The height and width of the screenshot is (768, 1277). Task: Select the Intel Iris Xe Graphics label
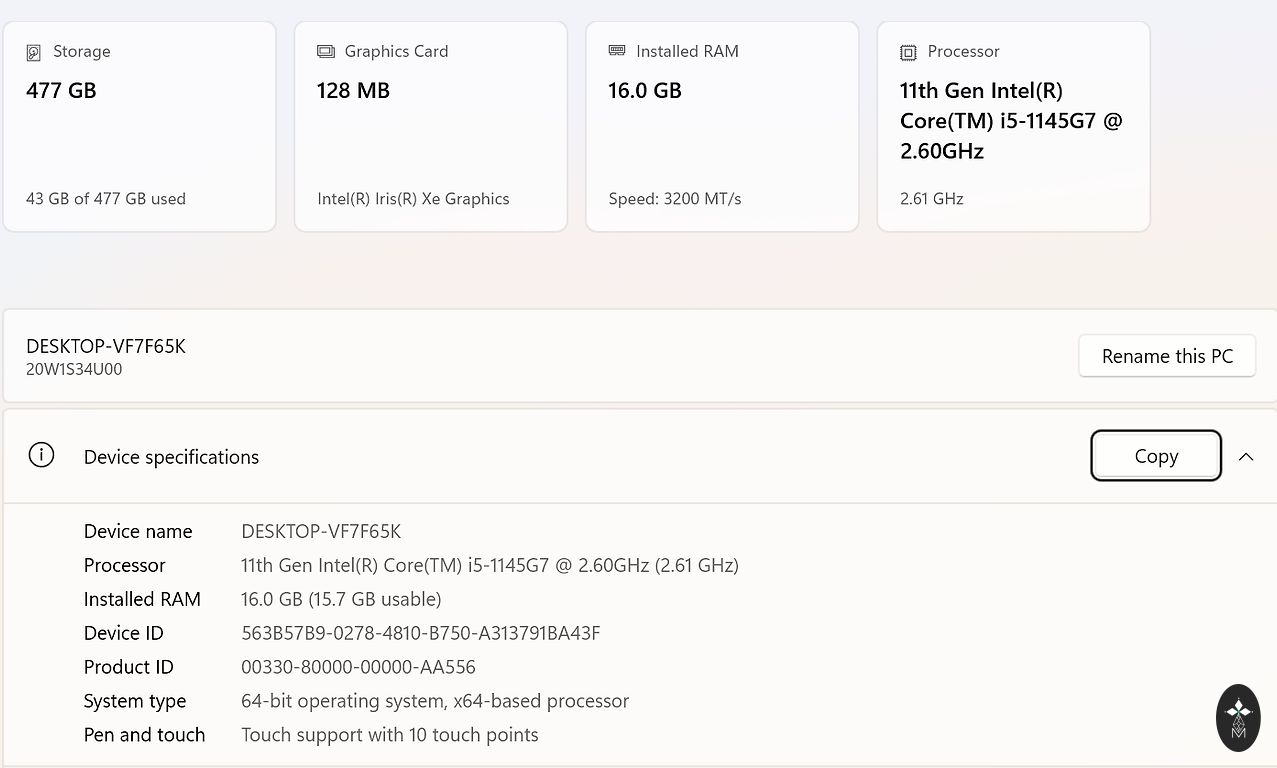pyautogui.click(x=413, y=199)
